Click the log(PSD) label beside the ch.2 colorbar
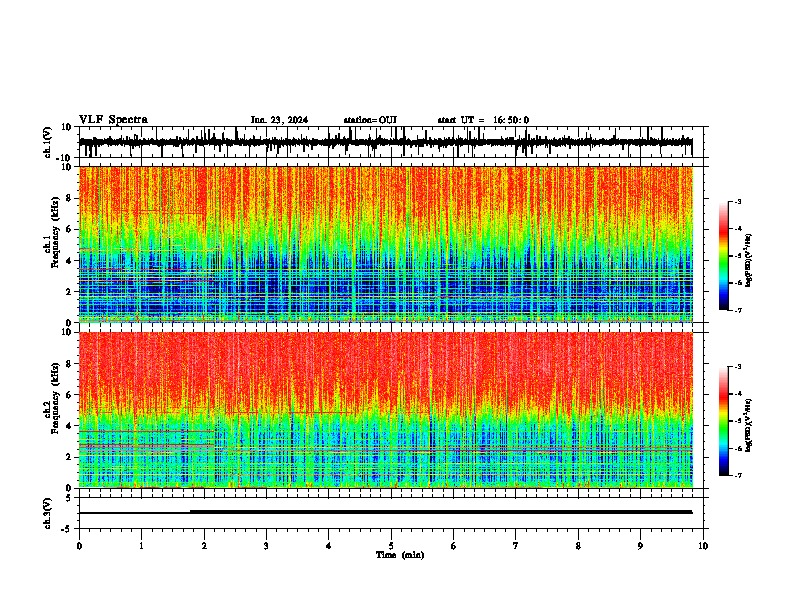 tap(749, 425)
